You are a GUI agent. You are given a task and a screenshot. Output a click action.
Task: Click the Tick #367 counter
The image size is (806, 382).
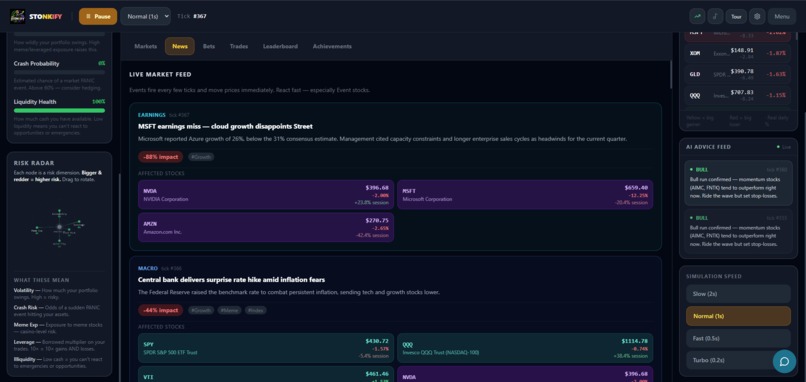(x=192, y=16)
